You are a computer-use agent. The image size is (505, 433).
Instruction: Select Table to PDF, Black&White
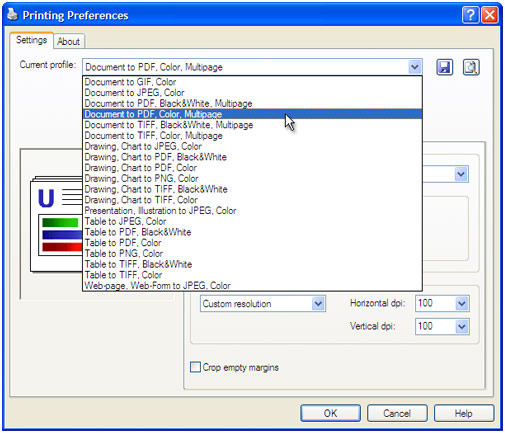[252, 232]
